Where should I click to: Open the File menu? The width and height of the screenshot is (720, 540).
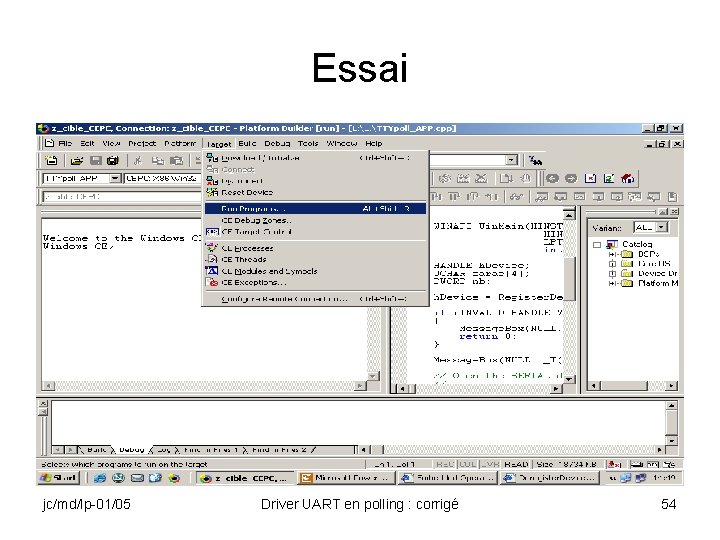(65, 143)
